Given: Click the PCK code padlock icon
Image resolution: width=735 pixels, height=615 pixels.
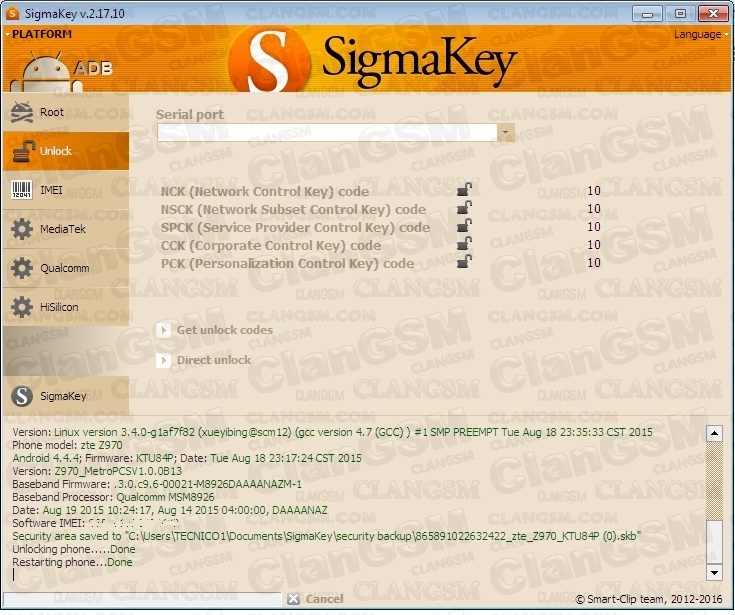Looking at the screenshot, I should [464, 261].
